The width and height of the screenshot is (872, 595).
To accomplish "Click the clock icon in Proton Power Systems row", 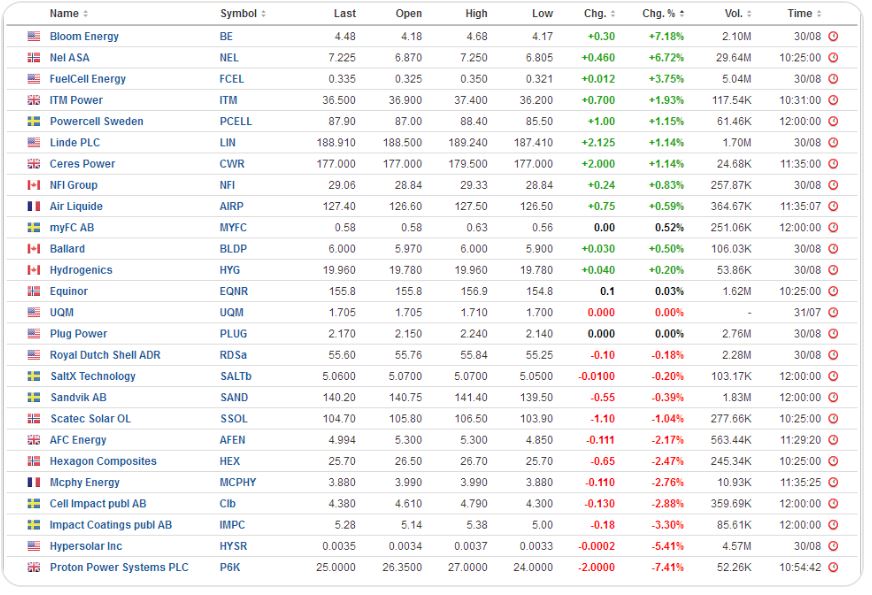I will [x=833, y=568].
